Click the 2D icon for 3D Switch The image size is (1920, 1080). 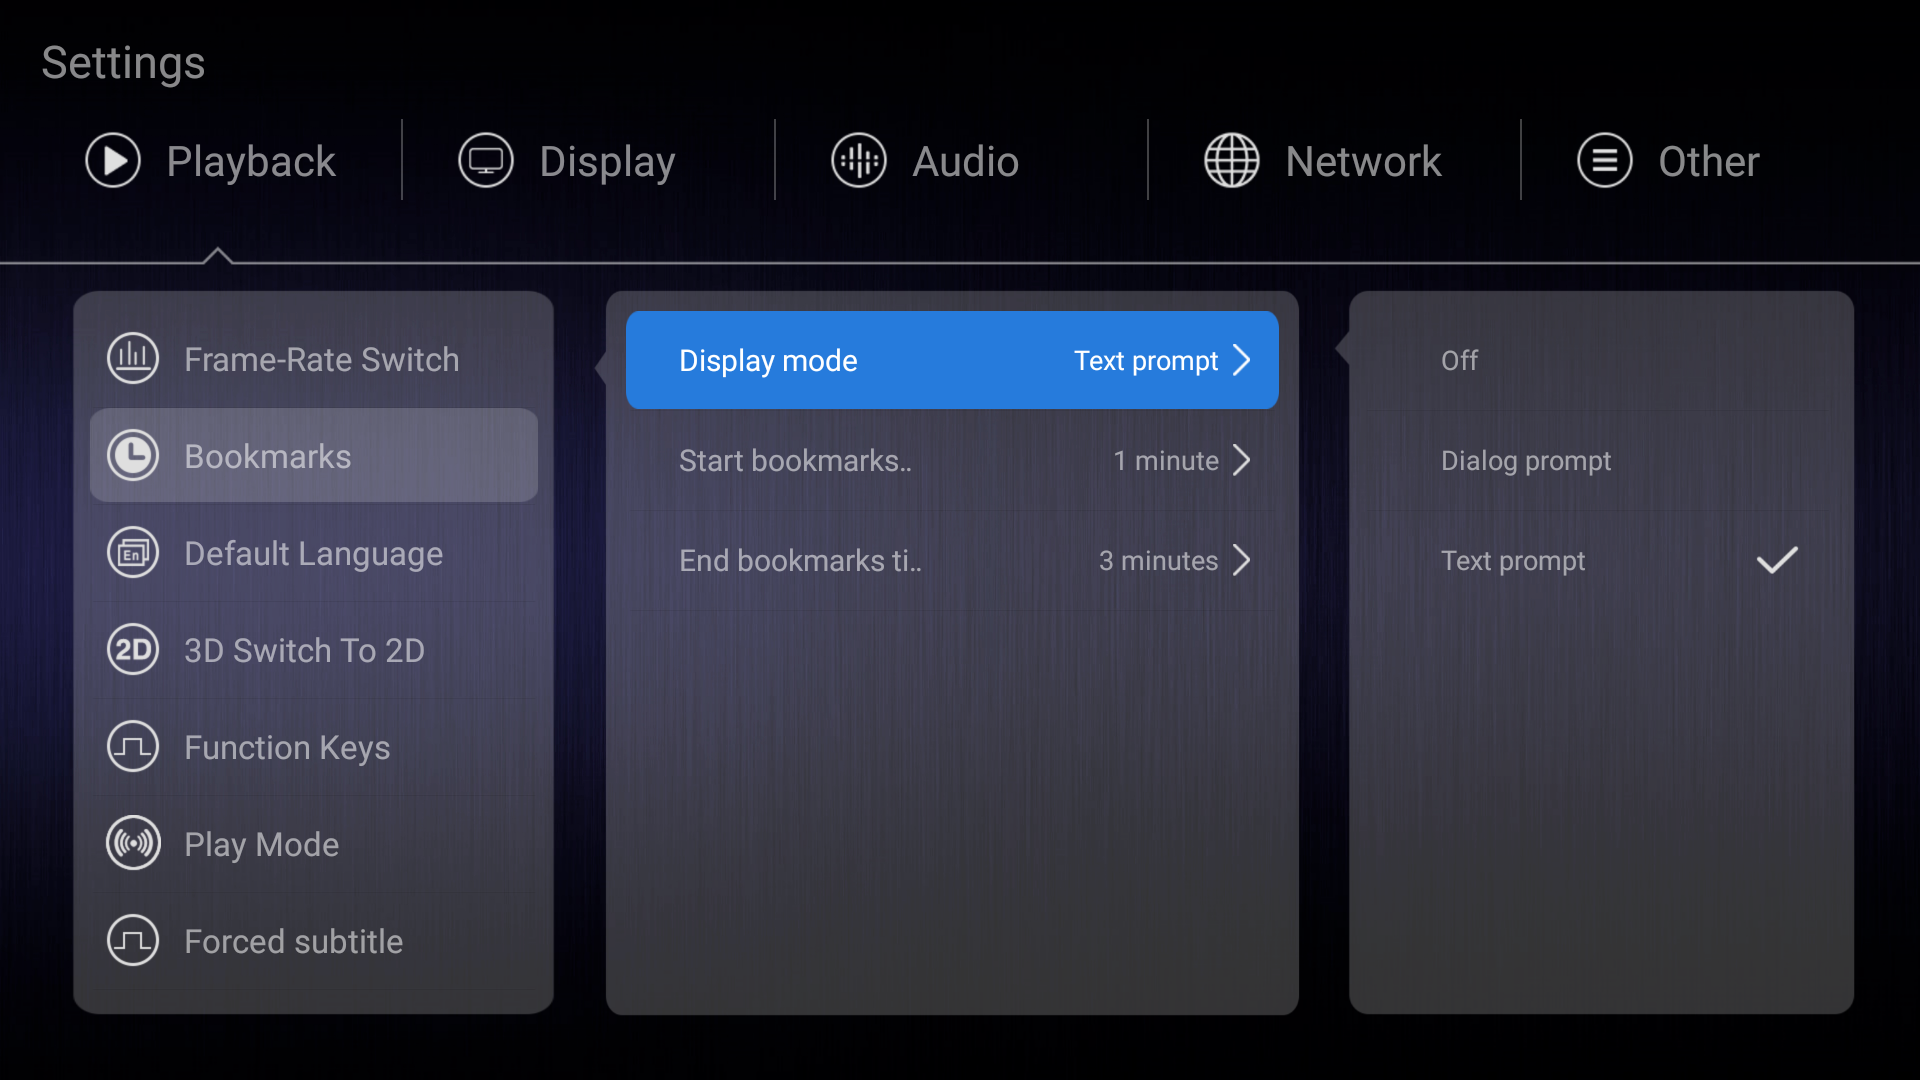[133, 650]
